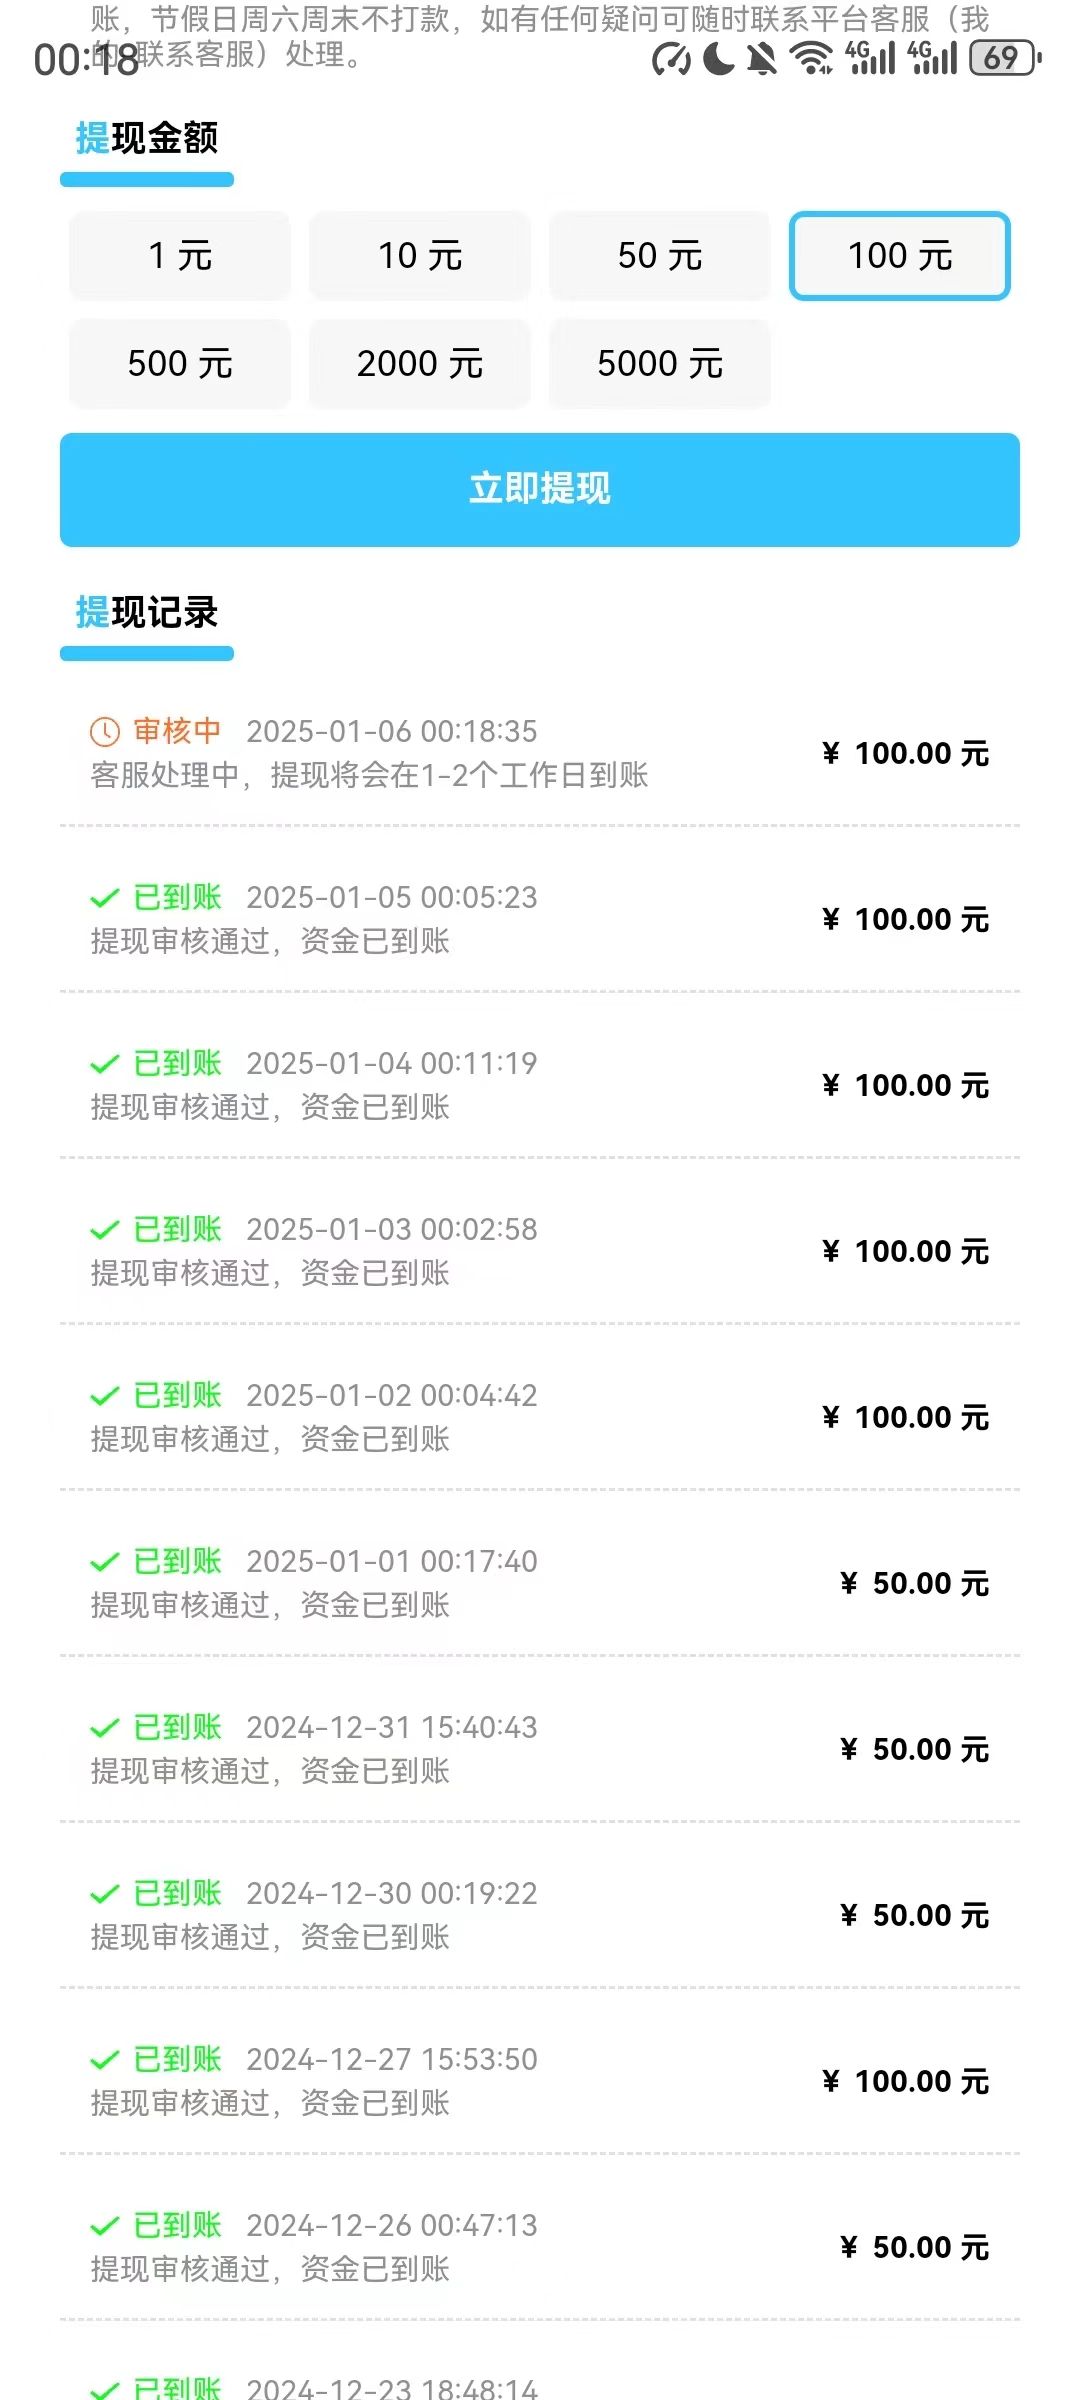
Task: Tap the selected 100 元 amount option
Action: (900, 256)
